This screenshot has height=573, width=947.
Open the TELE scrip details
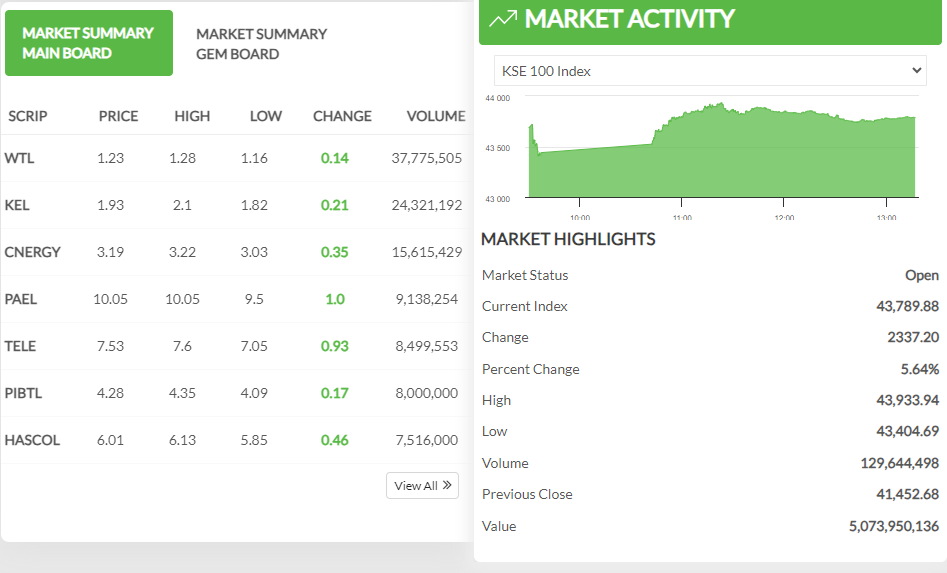click(20, 346)
